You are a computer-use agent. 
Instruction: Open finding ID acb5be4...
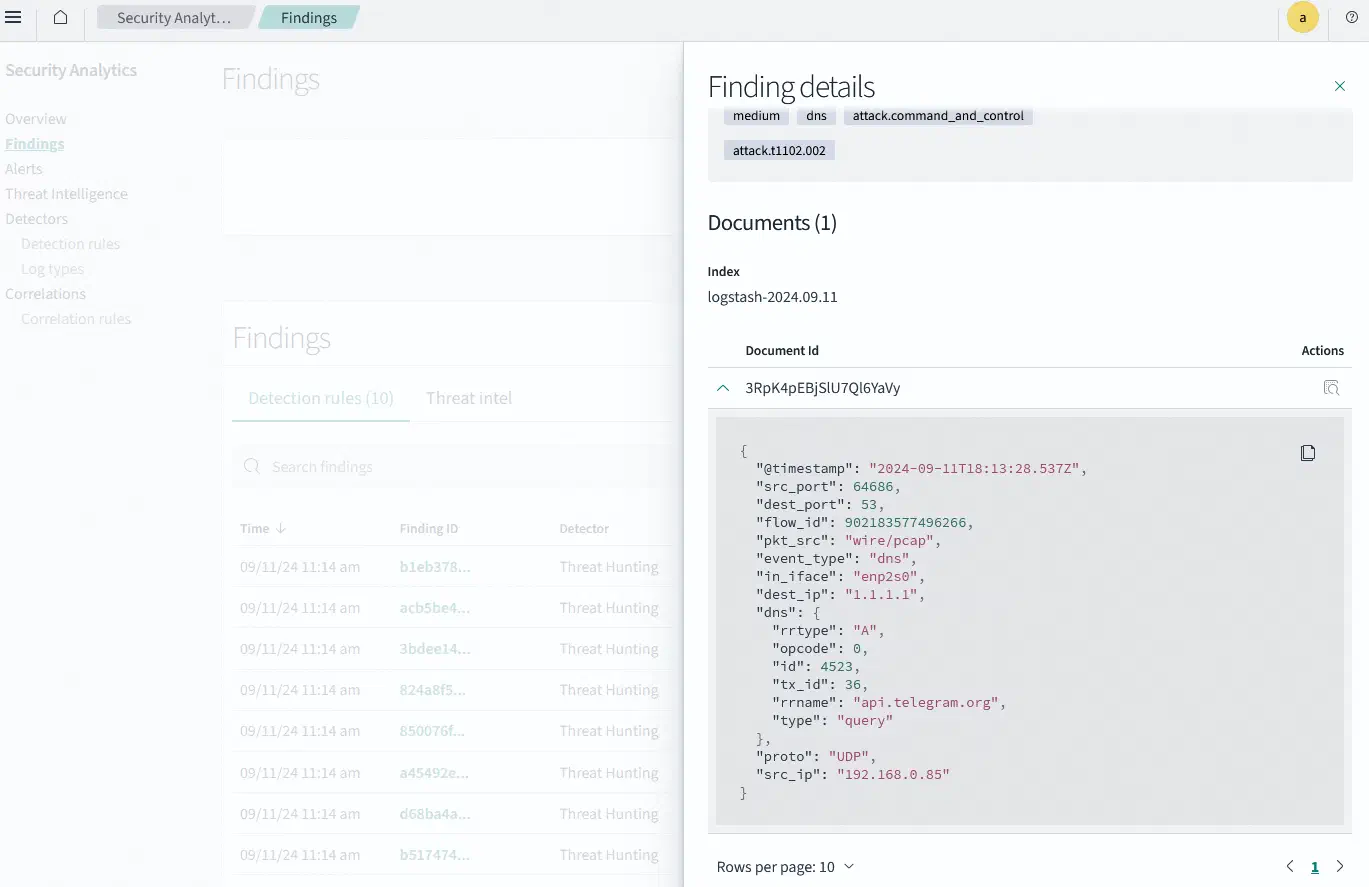(435, 608)
